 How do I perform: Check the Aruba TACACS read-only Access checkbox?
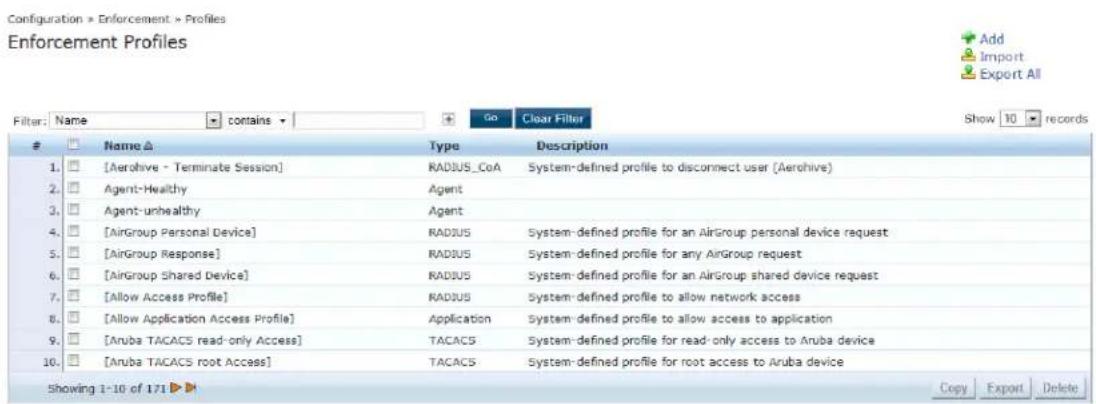click(x=75, y=340)
